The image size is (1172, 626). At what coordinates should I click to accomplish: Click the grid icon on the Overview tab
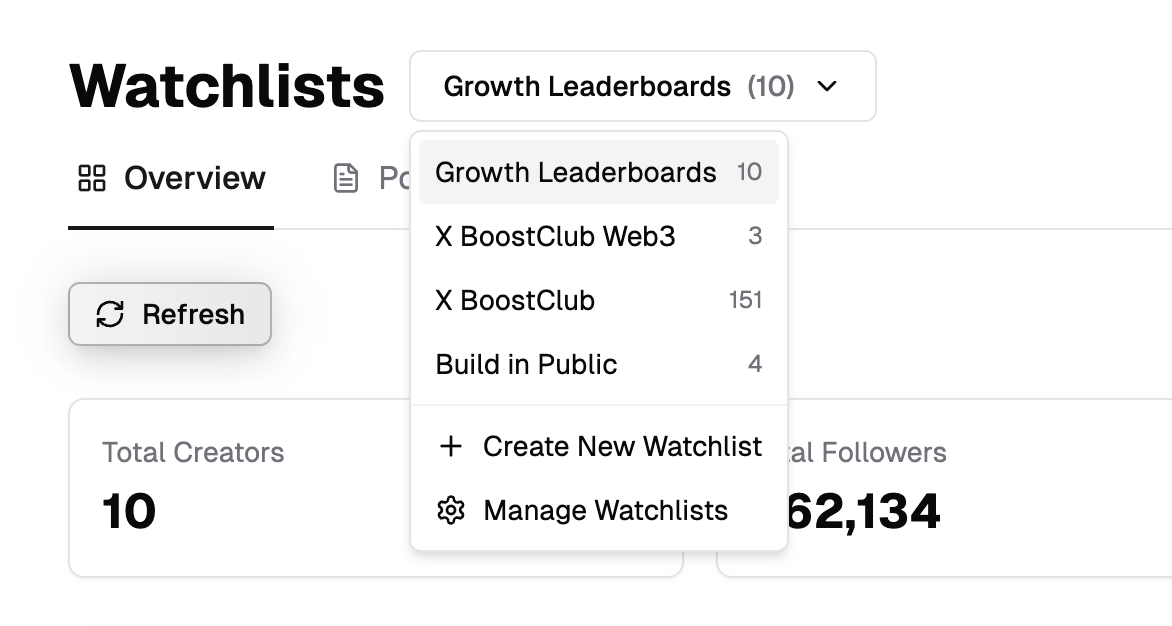[x=92, y=179]
